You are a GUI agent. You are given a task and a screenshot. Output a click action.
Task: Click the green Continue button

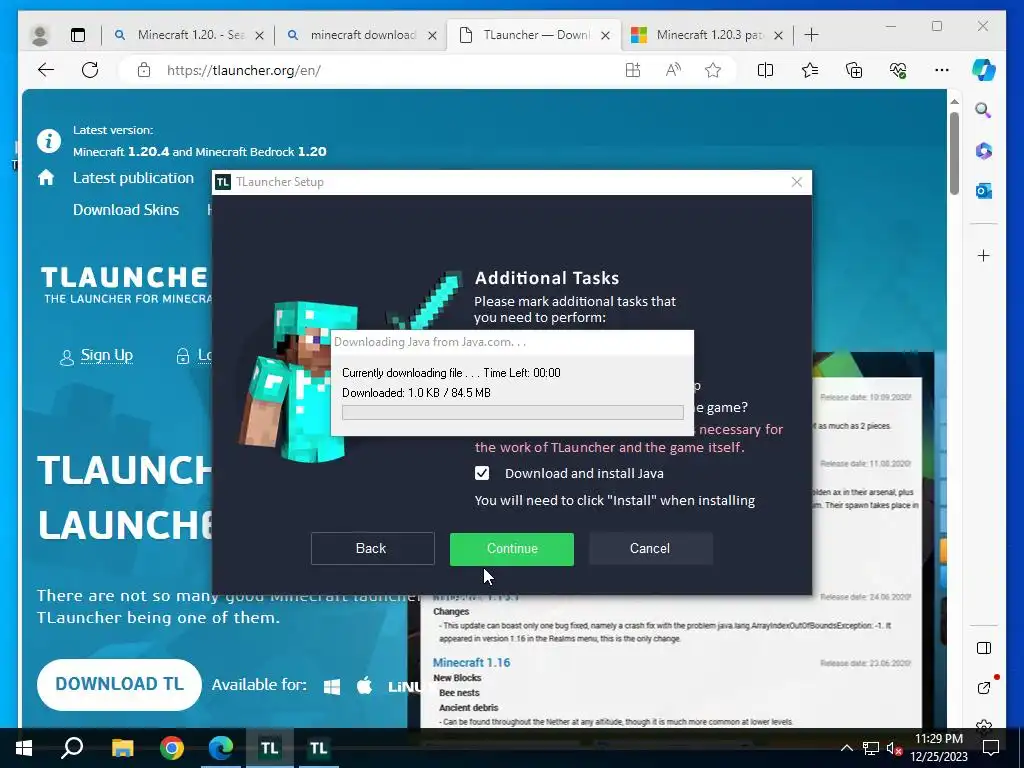click(512, 549)
